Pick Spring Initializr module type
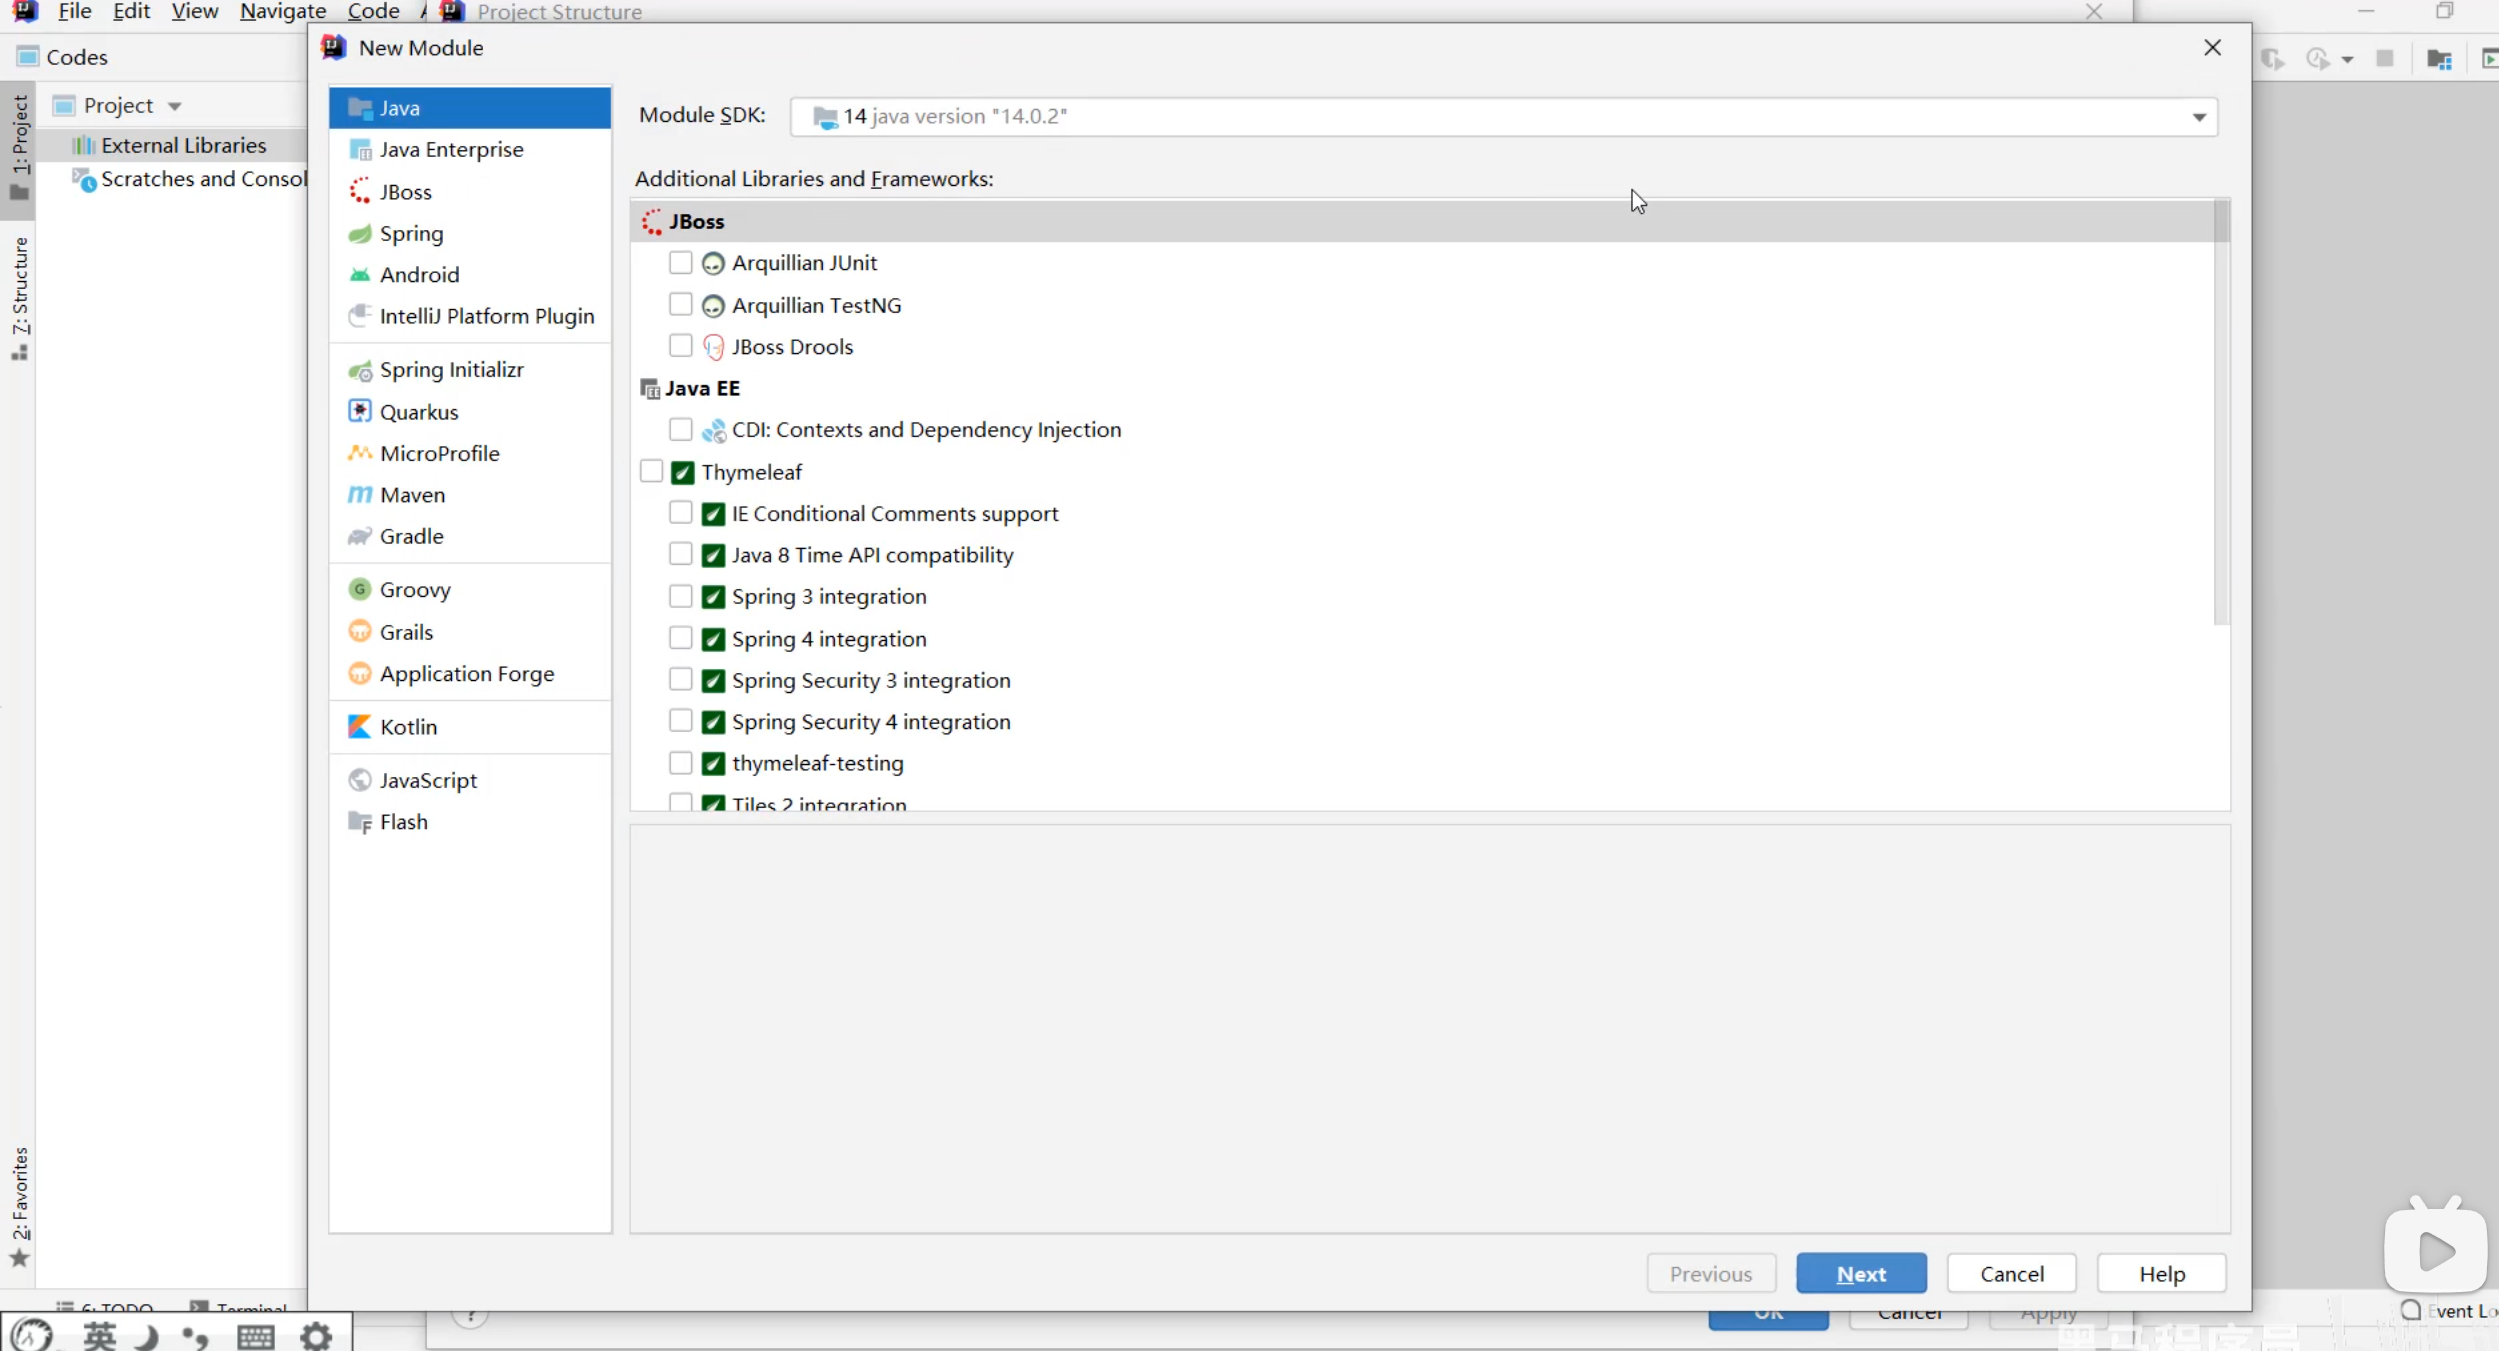 450,370
